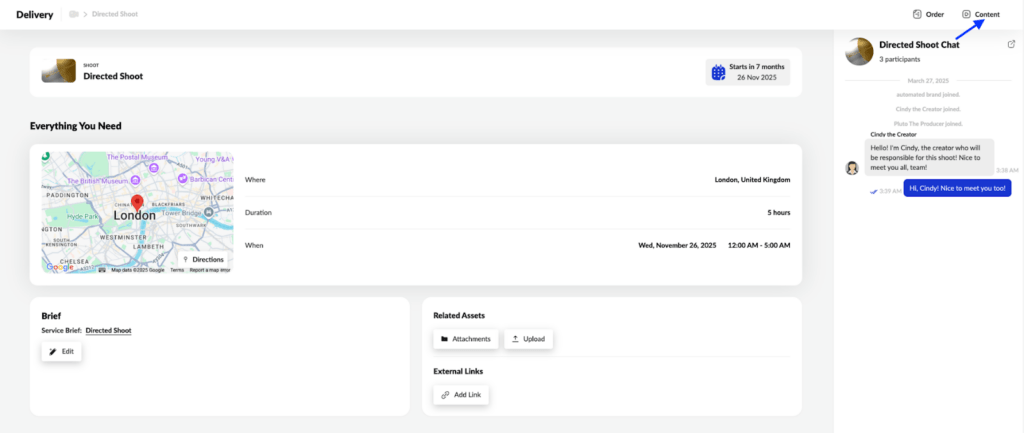Click the red London map pin
Screen dimensions: 1024x433
(137, 203)
